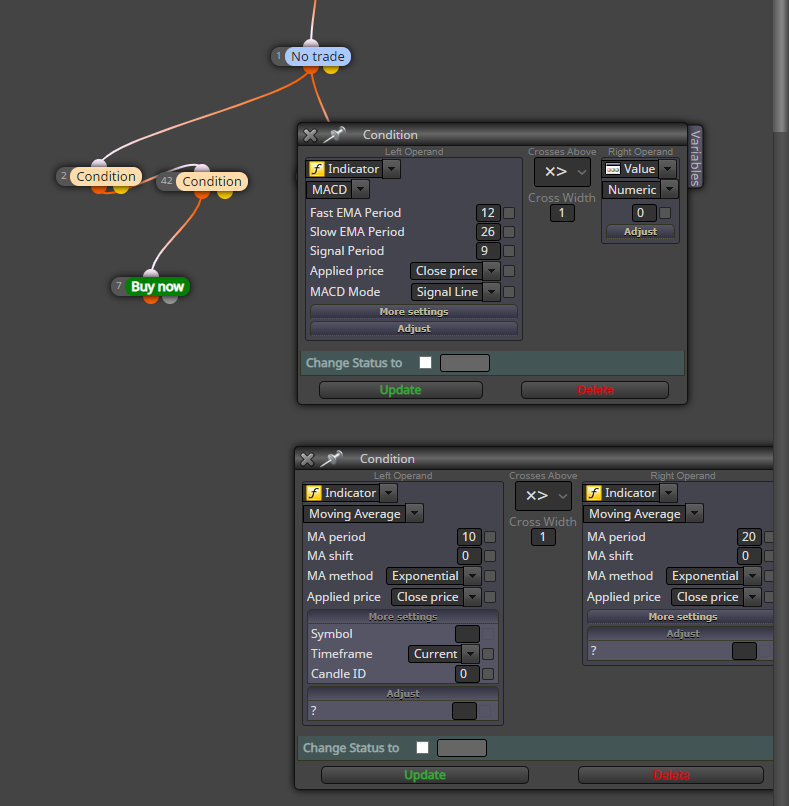789x806 pixels.
Task: Click gray connector under Buy now node
Action: coord(170,299)
